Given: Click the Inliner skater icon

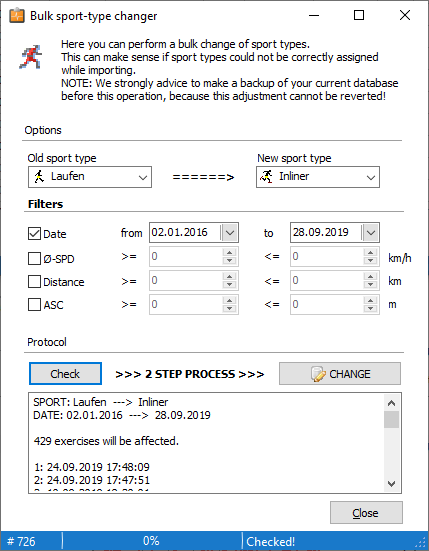Looking at the screenshot, I should pyautogui.click(x=266, y=176).
